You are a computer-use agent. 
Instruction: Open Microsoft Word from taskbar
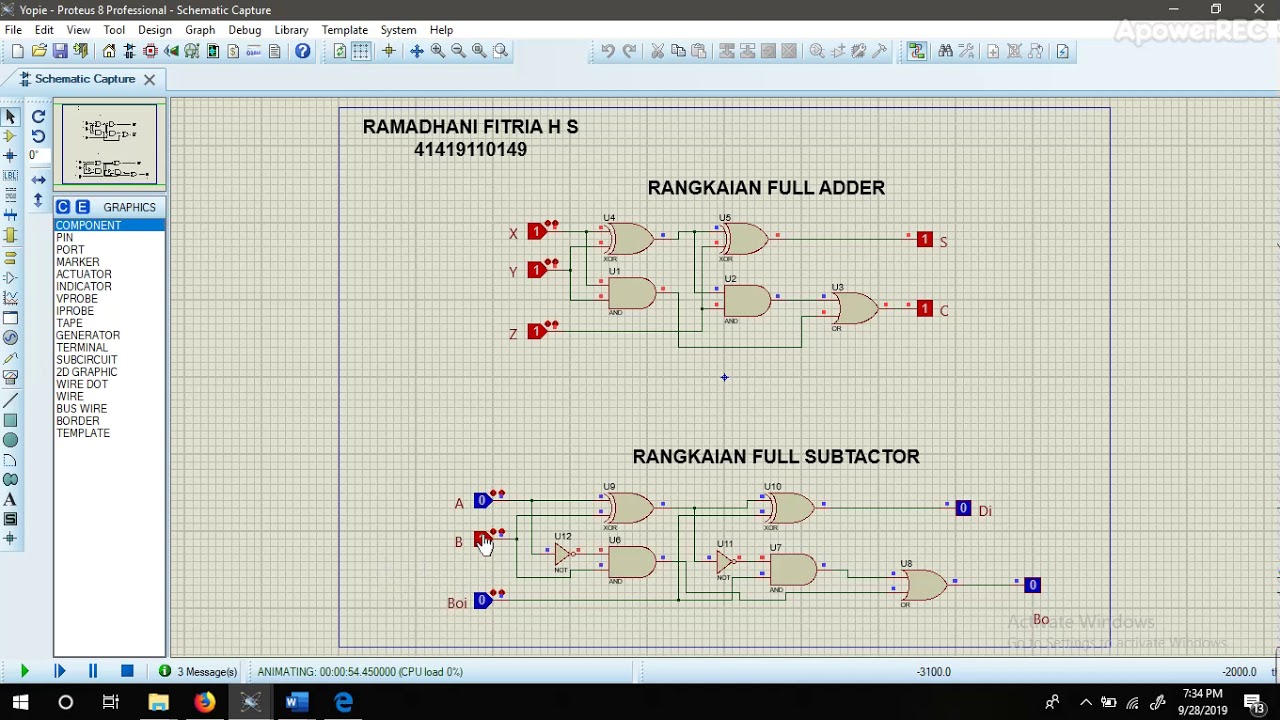(296, 702)
